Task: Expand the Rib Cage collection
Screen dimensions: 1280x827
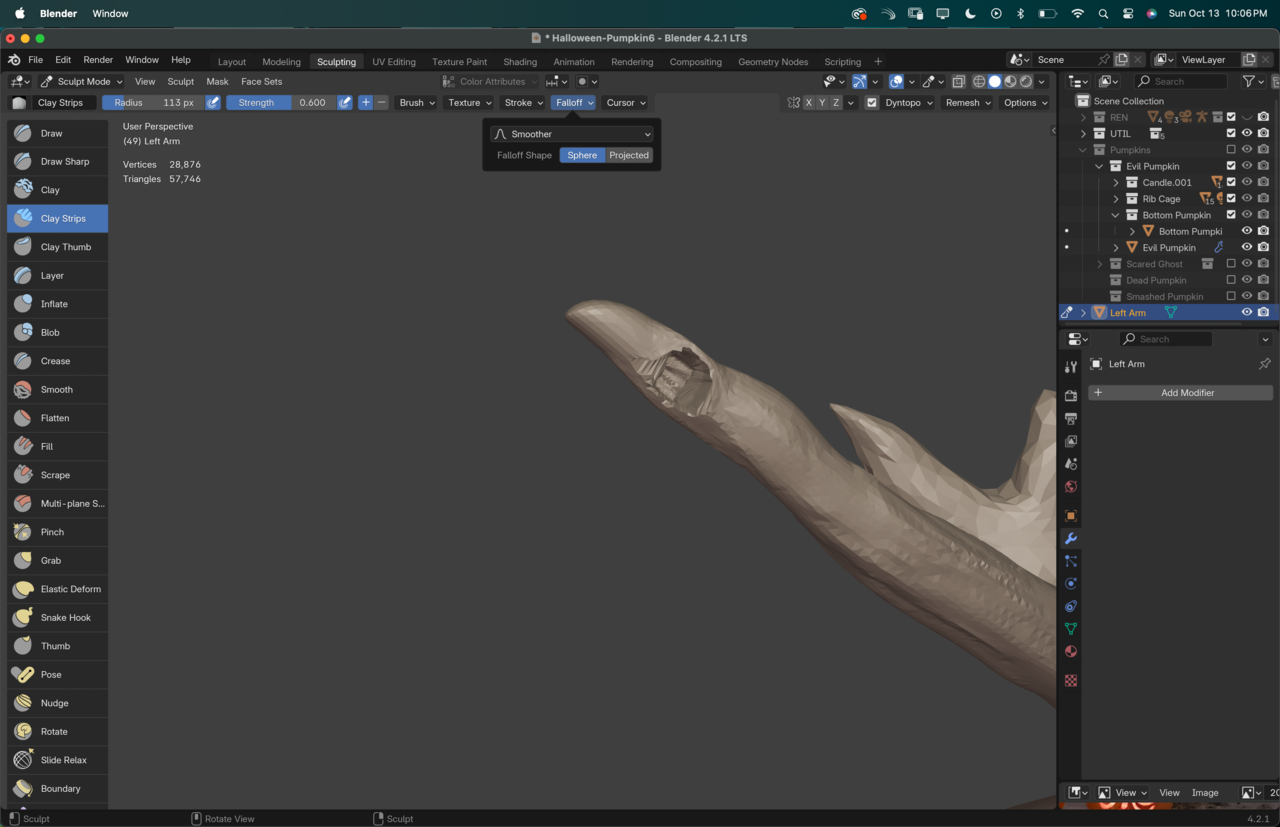Action: 1116,199
